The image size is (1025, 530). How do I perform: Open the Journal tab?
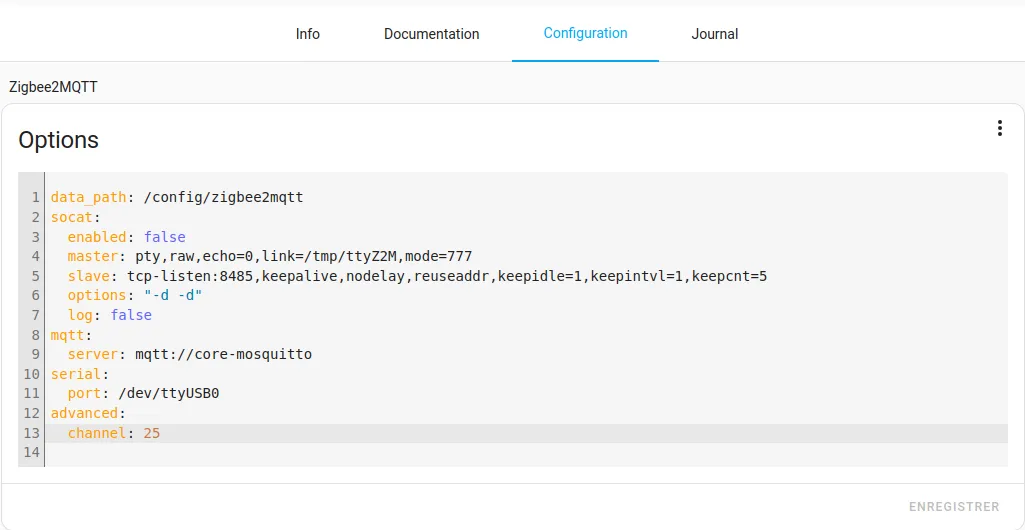pos(714,34)
